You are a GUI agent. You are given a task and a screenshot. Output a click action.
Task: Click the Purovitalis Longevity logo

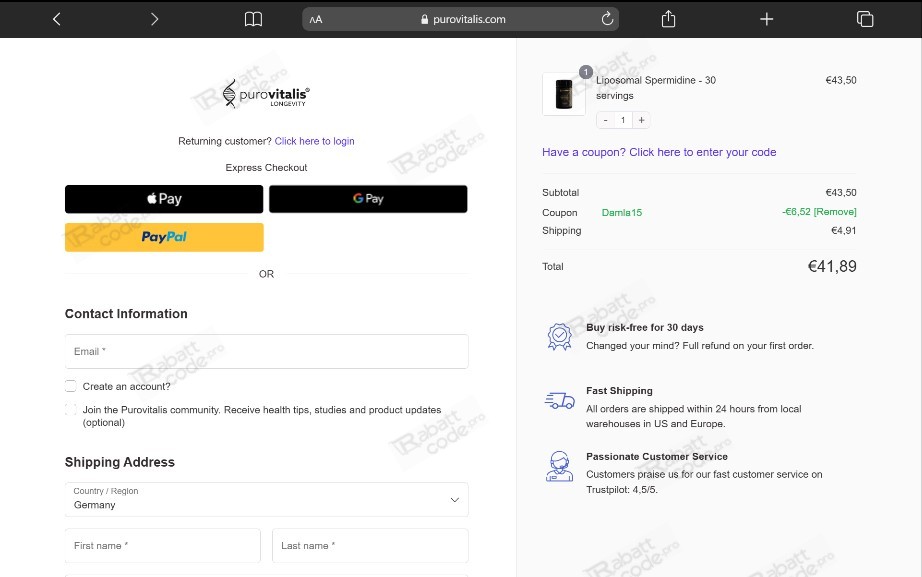coord(266,94)
